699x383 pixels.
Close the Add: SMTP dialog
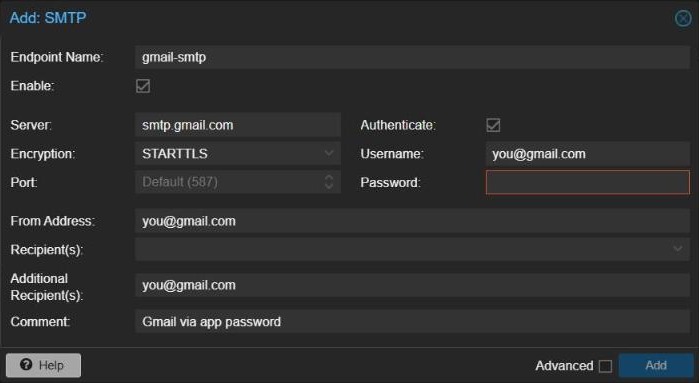pos(683,18)
